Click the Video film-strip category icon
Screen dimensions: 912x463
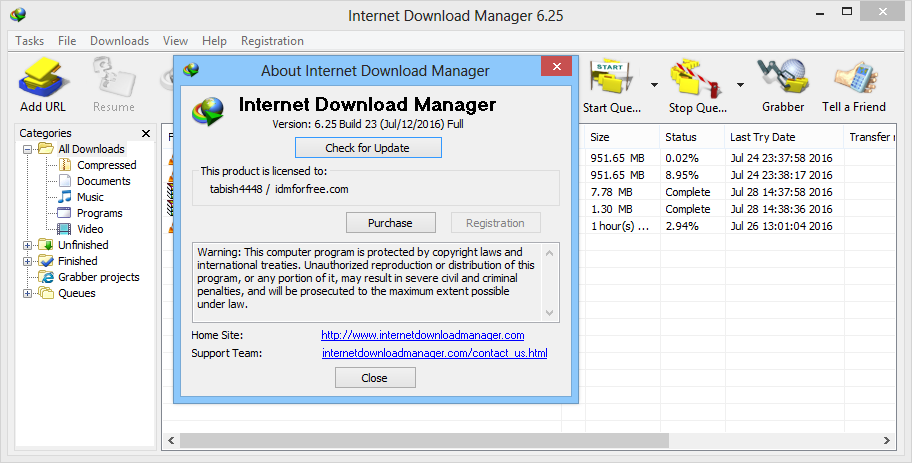coord(64,229)
